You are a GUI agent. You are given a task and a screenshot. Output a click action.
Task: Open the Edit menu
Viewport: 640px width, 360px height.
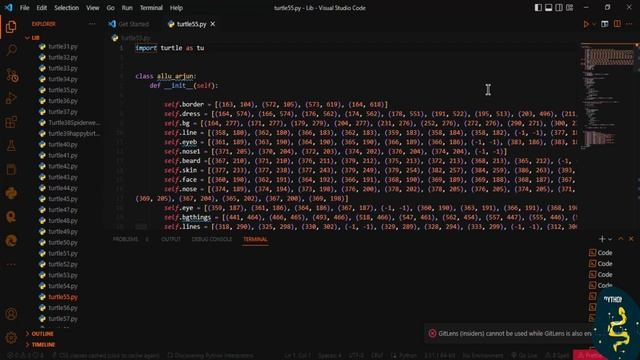tap(41, 8)
